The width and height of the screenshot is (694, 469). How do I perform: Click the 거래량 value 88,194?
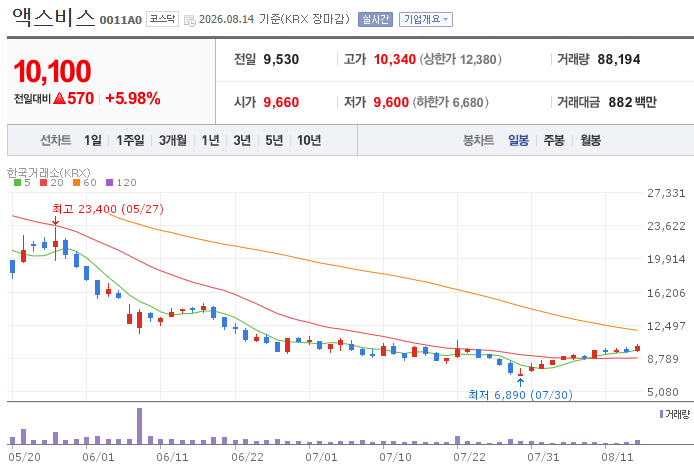click(x=619, y=59)
